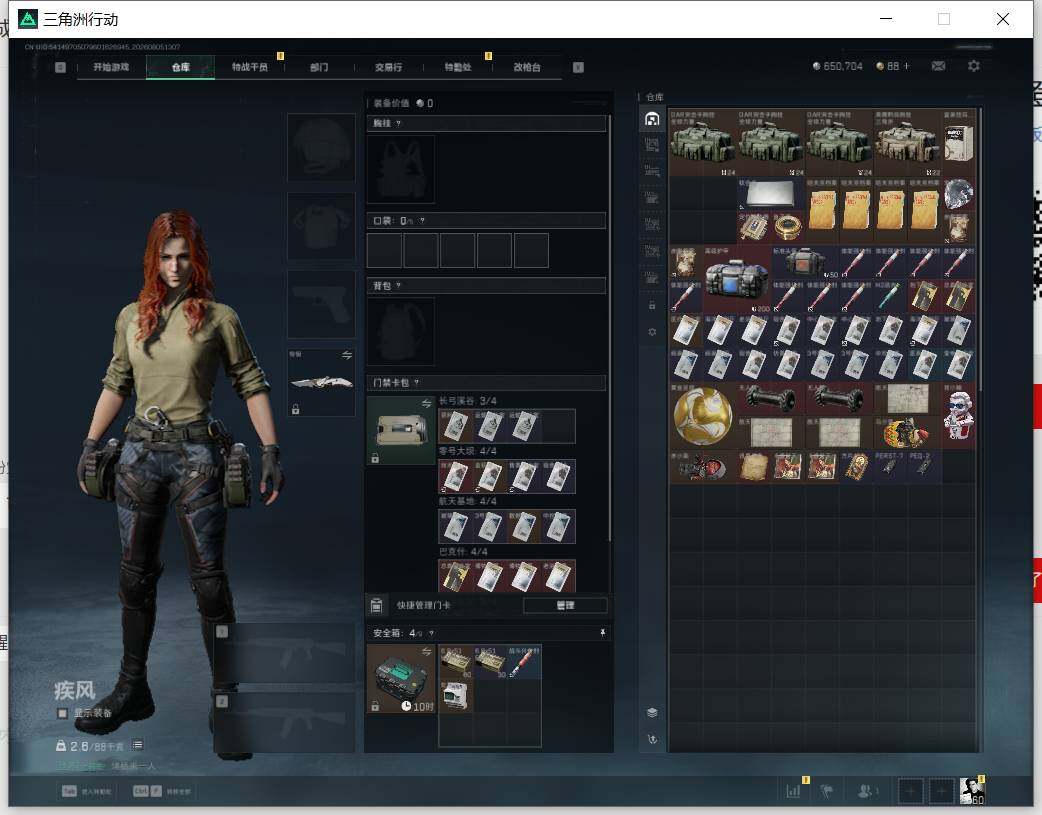Click the quick keycard management icon
The height and width of the screenshot is (815, 1042).
(x=376, y=605)
